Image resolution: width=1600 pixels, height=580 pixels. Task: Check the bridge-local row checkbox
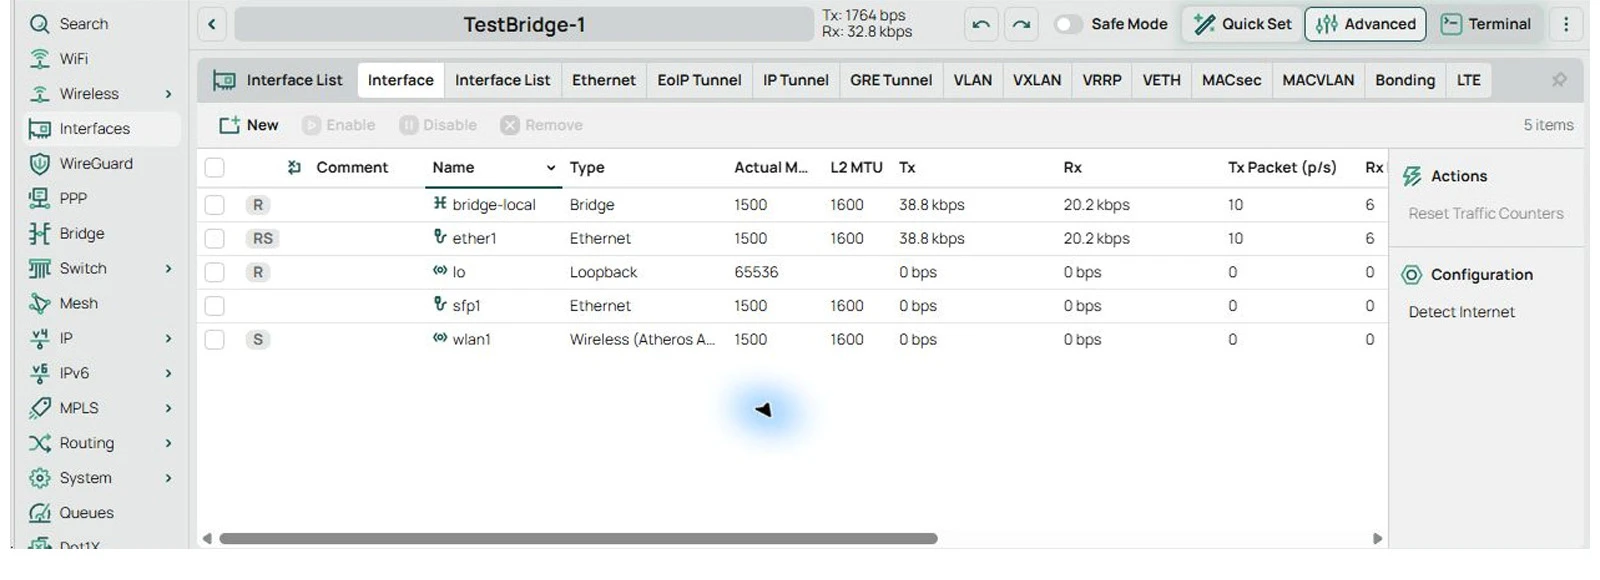point(214,205)
